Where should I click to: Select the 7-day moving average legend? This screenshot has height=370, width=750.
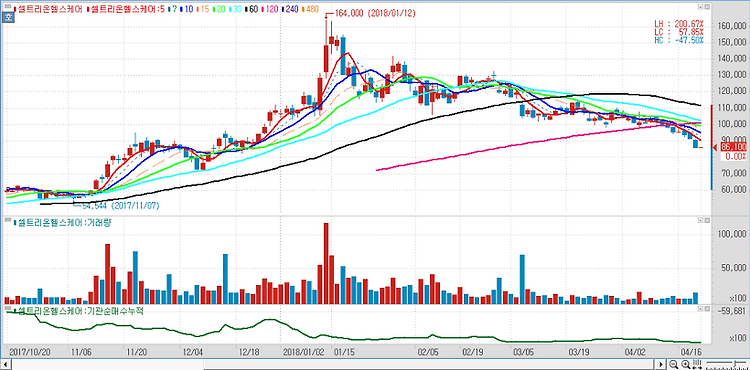(x=173, y=9)
